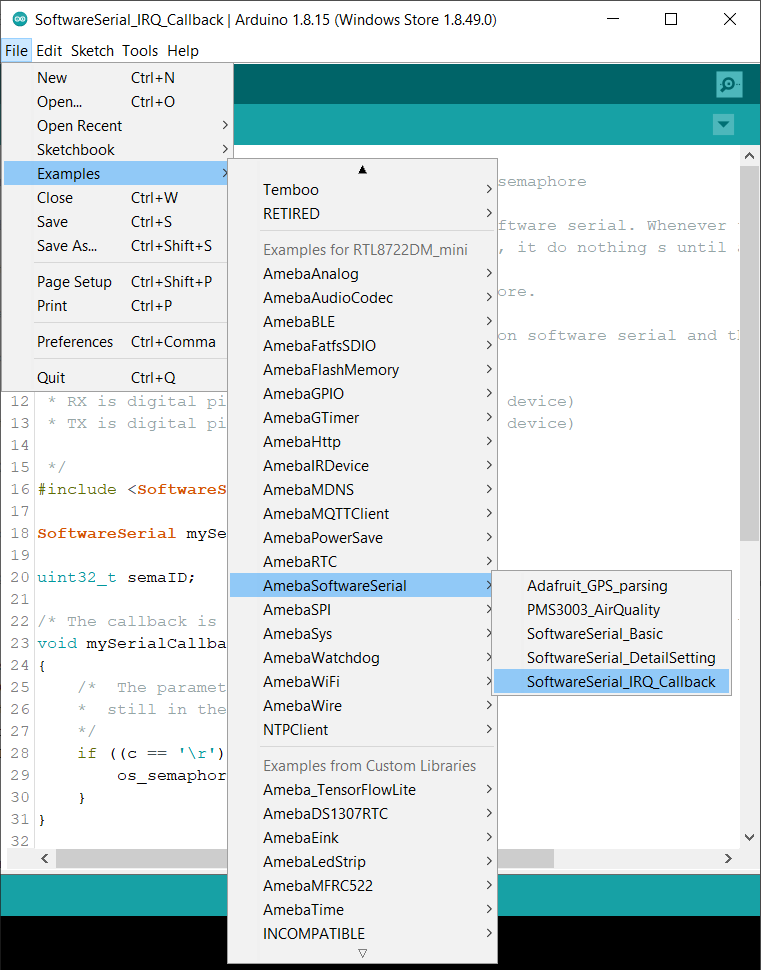The width and height of the screenshot is (761, 970).
Task: Open AmebaRTC examples submenu
Action: [363, 562]
